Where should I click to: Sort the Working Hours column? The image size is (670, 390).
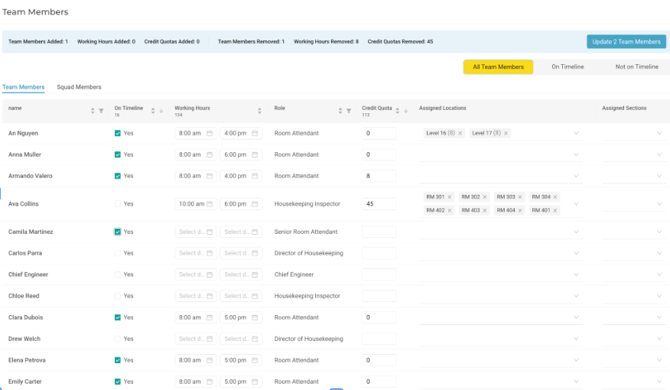pyautogui.click(x=259, y=111)
